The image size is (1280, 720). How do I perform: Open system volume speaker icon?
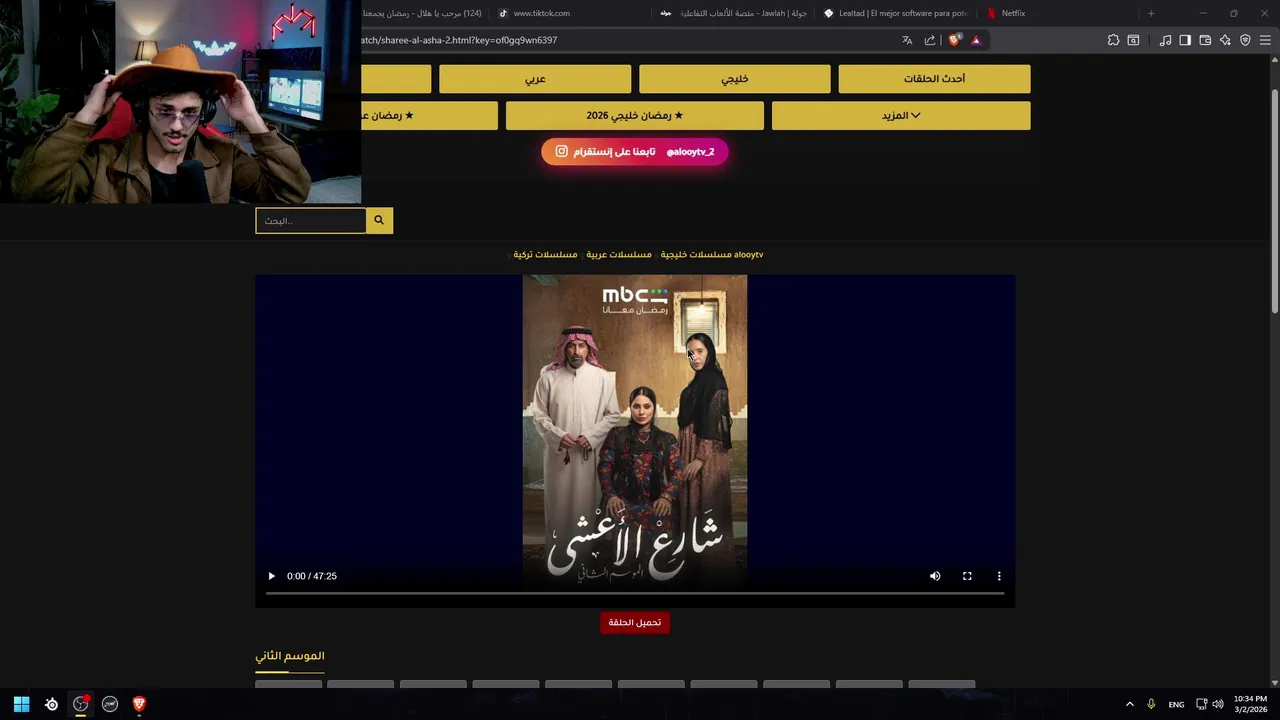1218,704
